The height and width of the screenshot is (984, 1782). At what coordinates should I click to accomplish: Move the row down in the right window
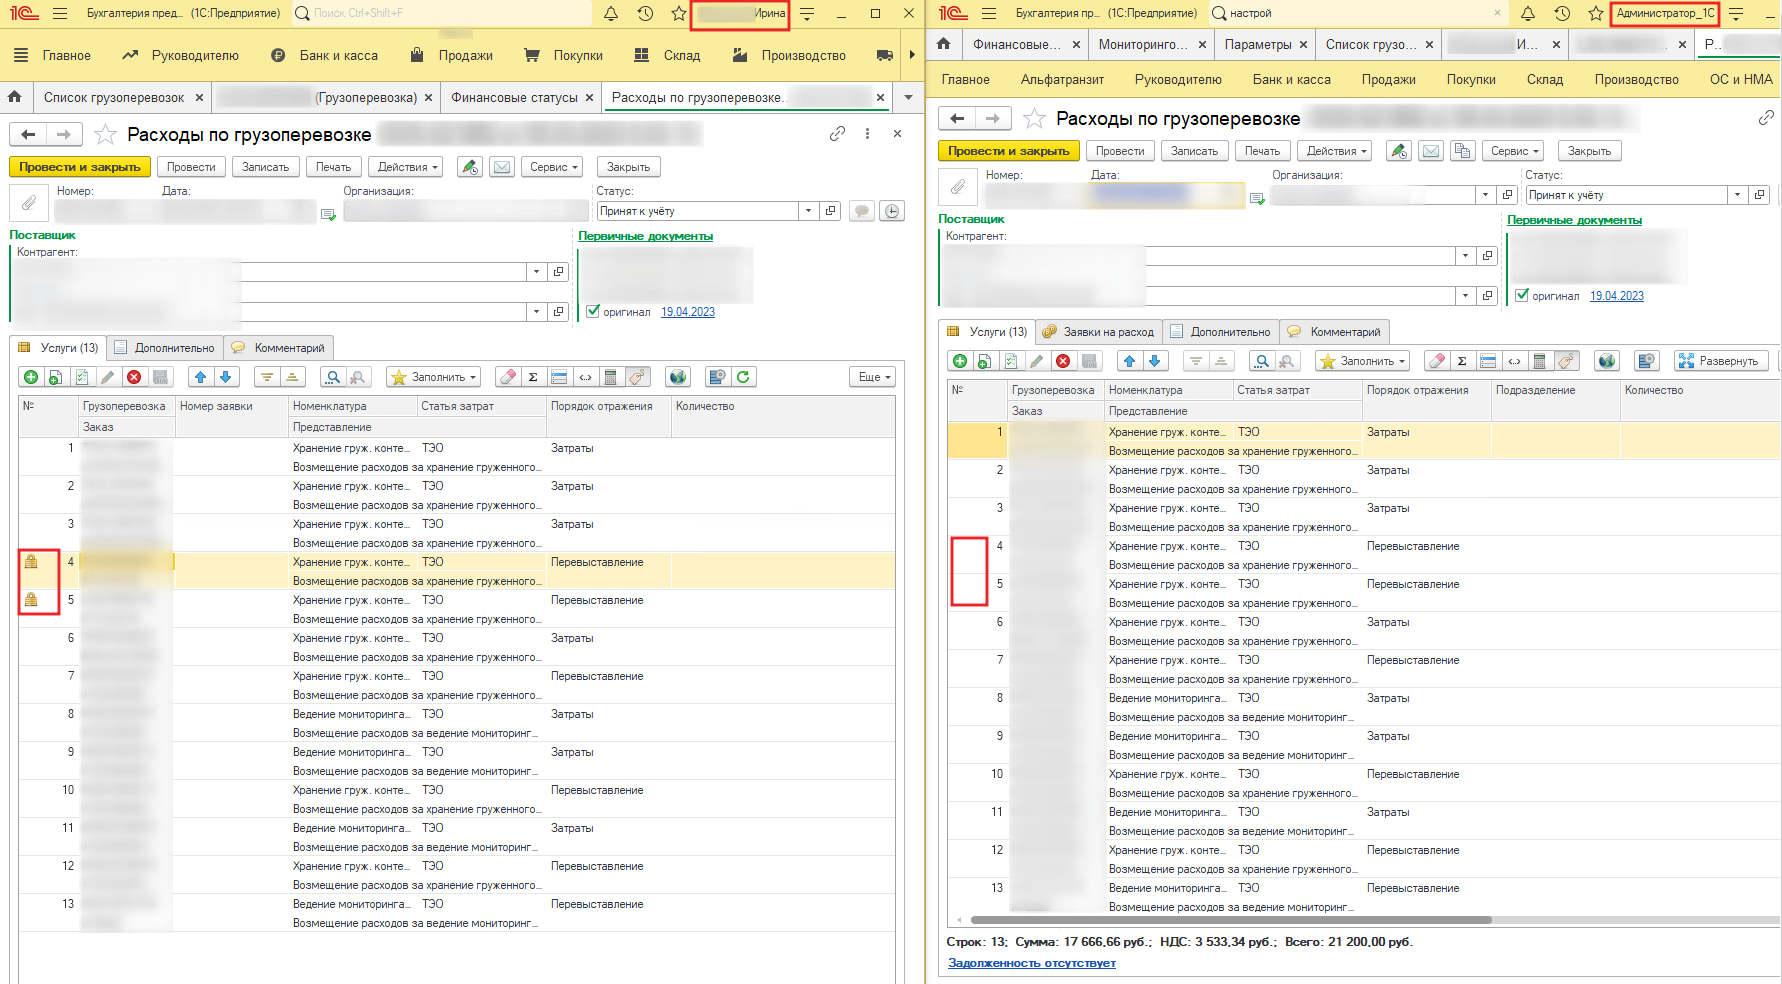(1154, 361)
